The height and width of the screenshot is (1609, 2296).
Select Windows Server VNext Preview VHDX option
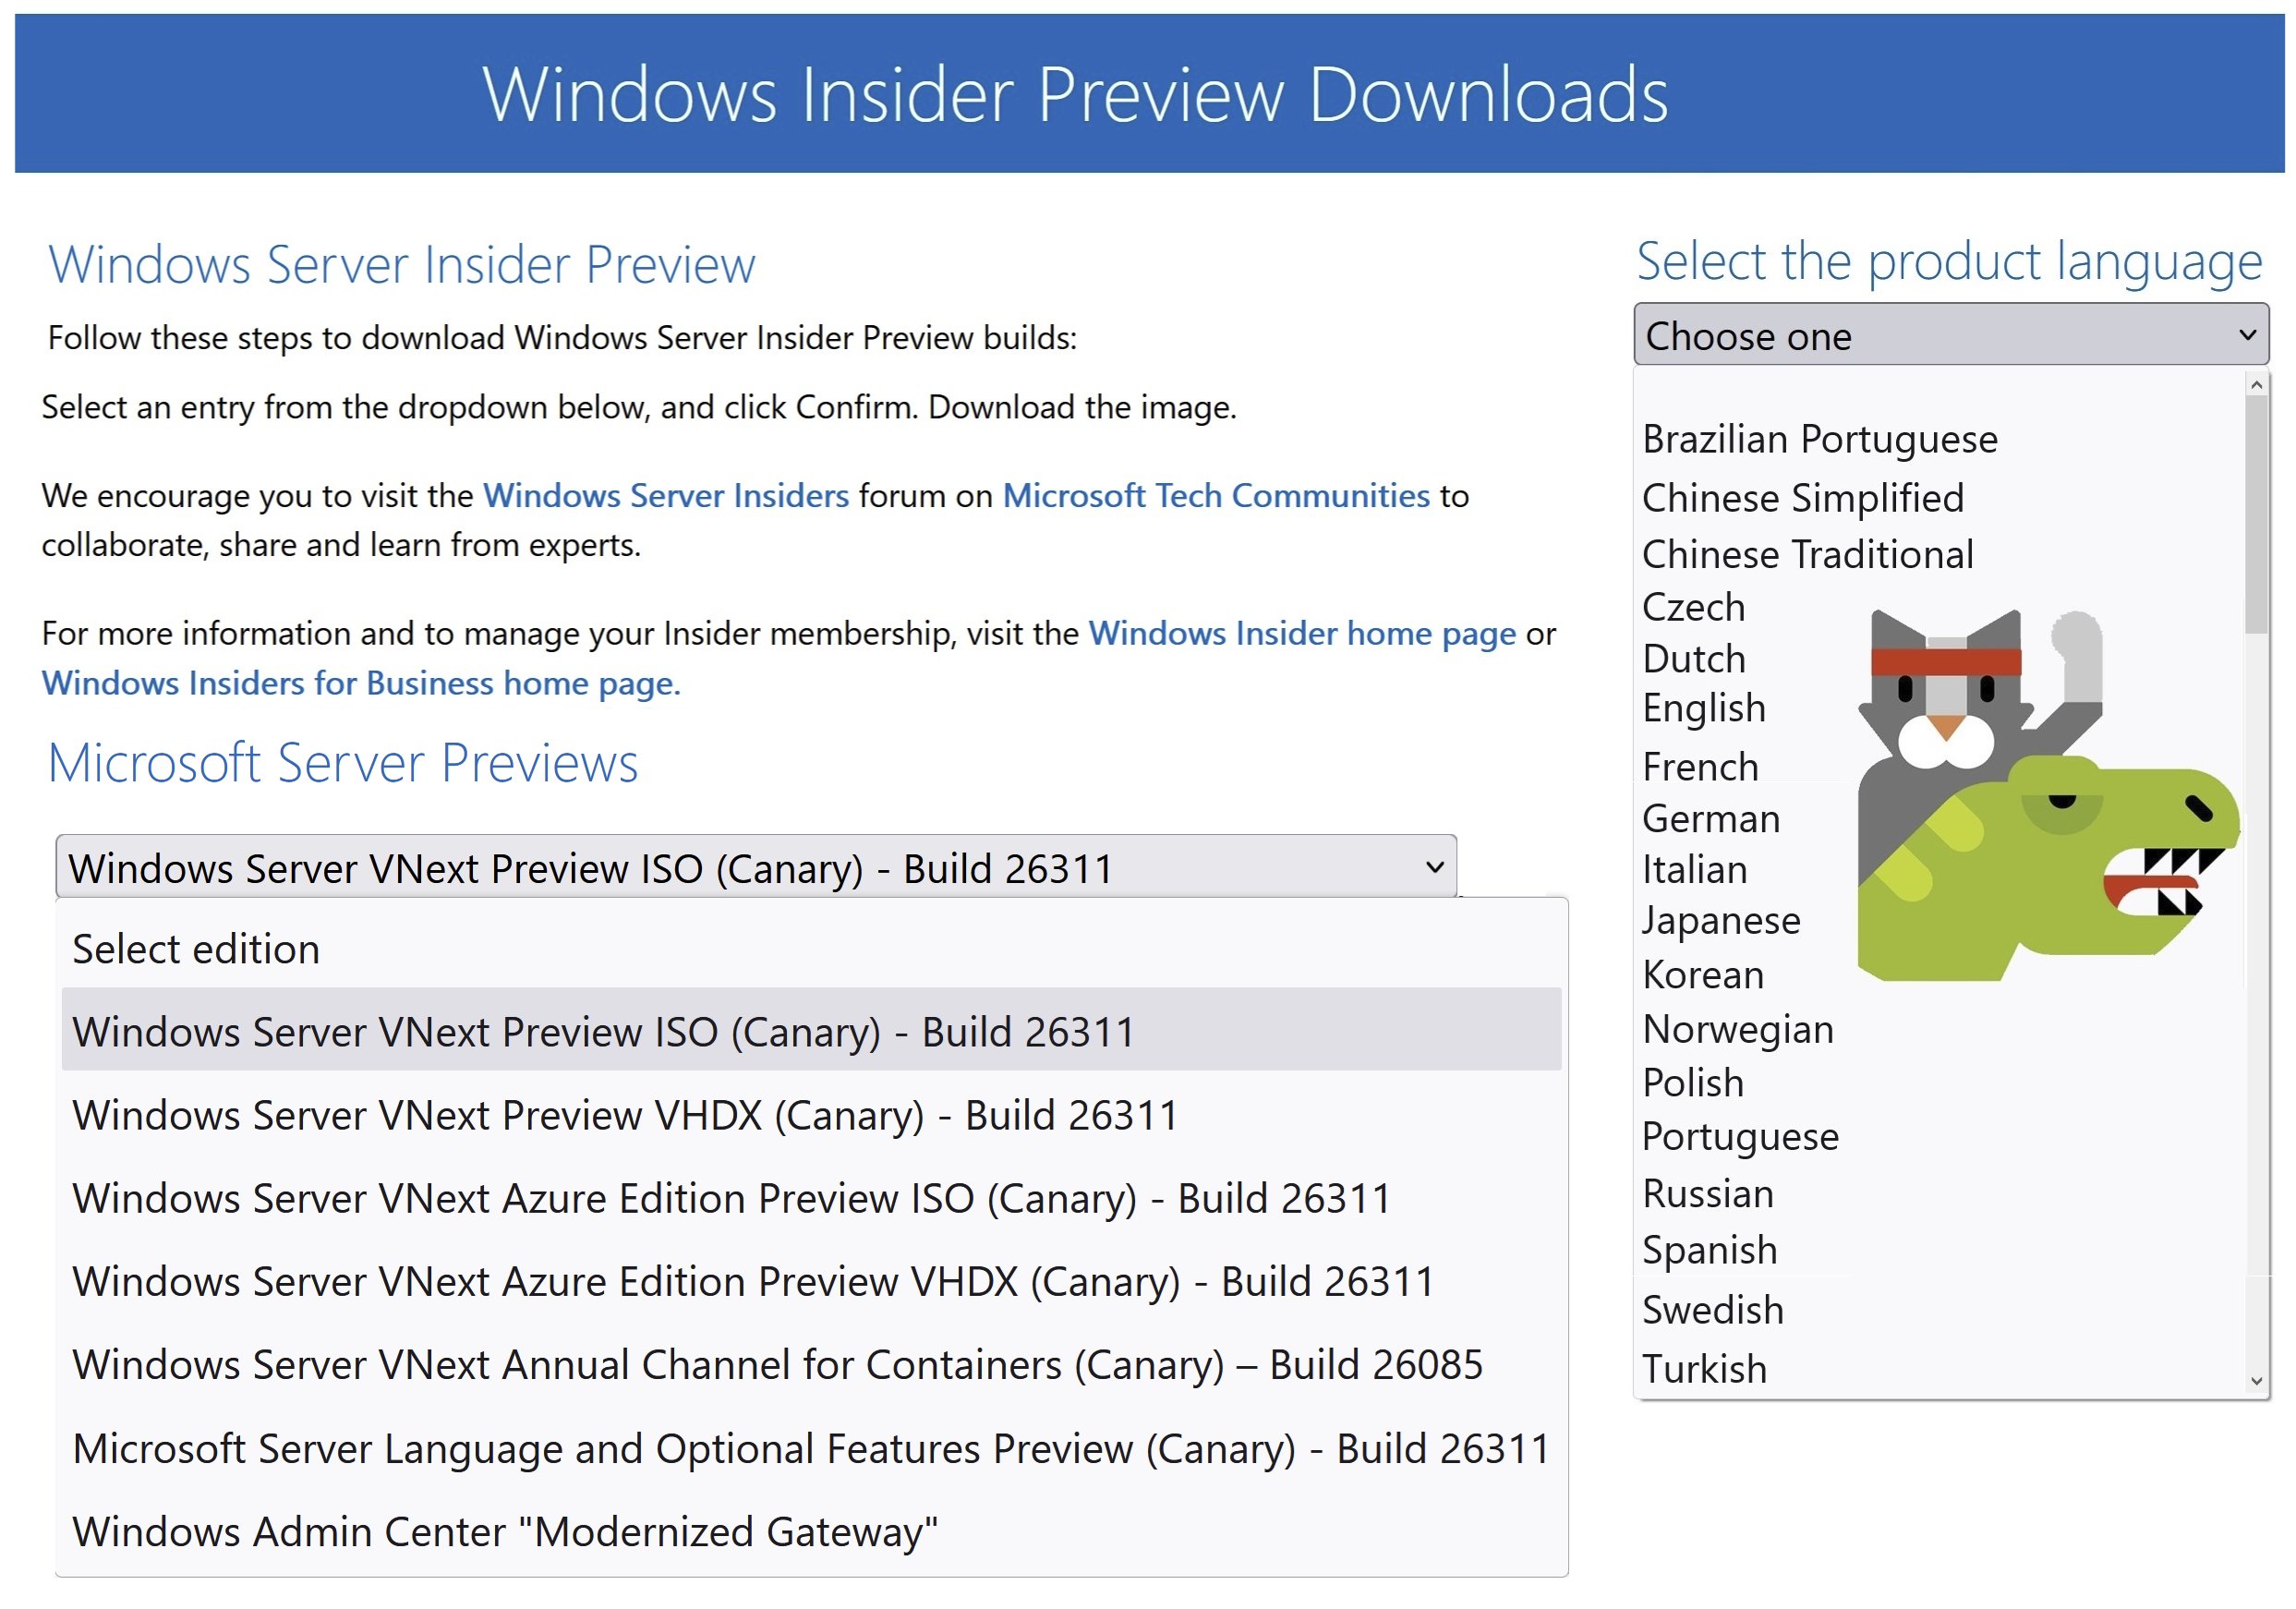pyautogui.click(x=625, y=1116)
